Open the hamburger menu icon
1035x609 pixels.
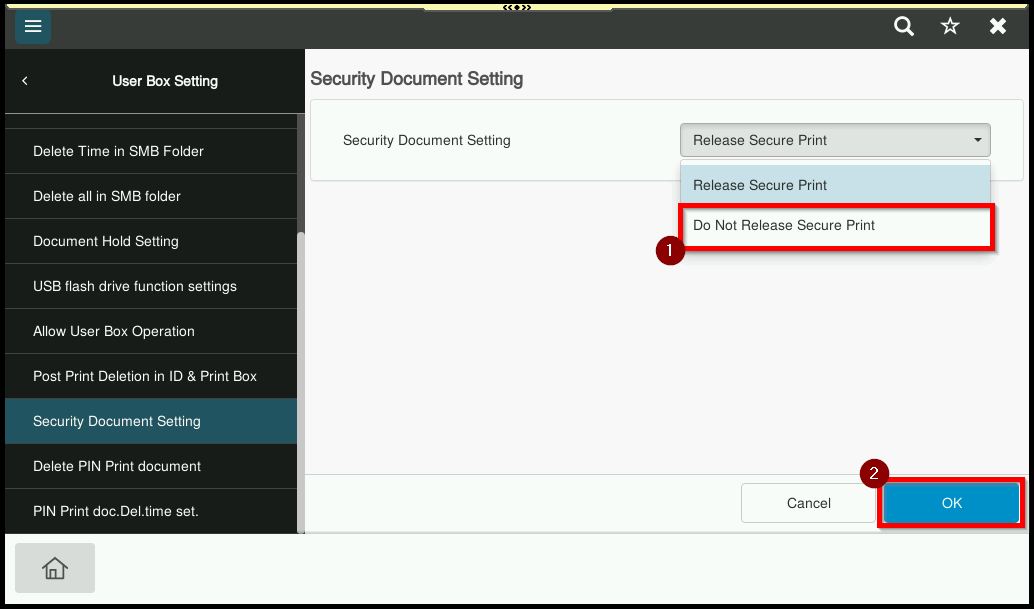(33, 26)
